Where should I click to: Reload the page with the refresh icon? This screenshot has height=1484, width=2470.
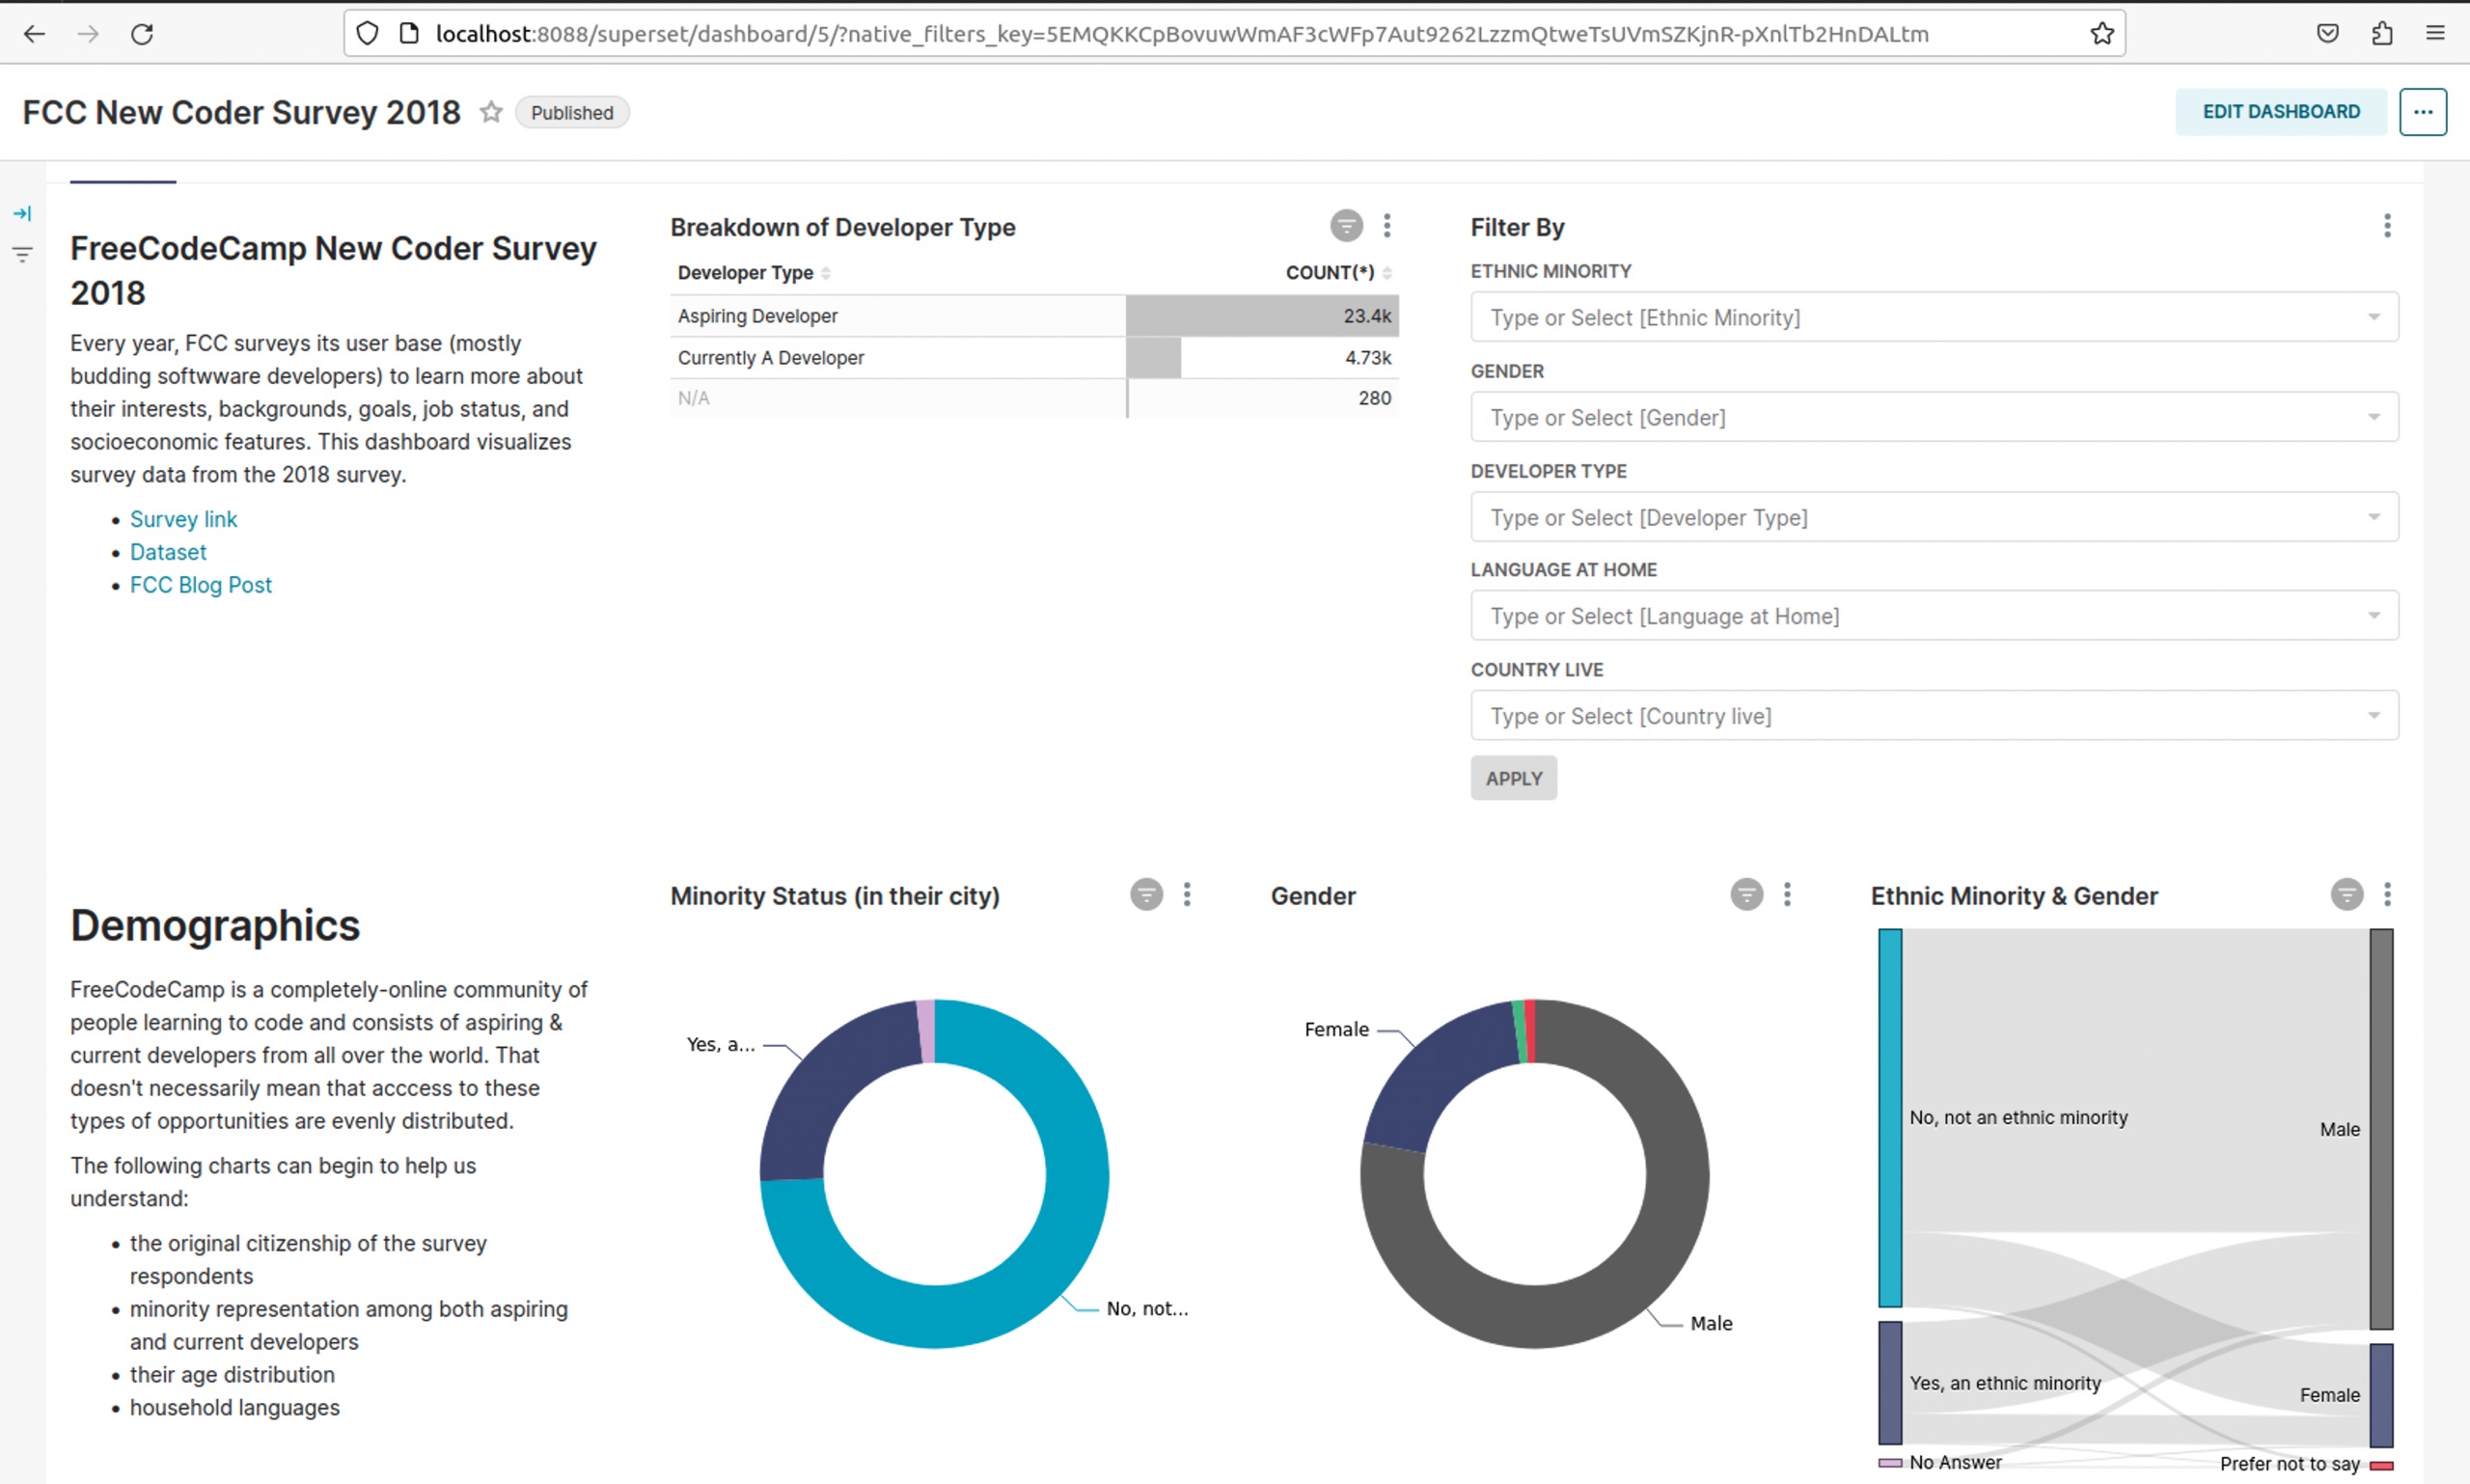(x=142, y=34)
